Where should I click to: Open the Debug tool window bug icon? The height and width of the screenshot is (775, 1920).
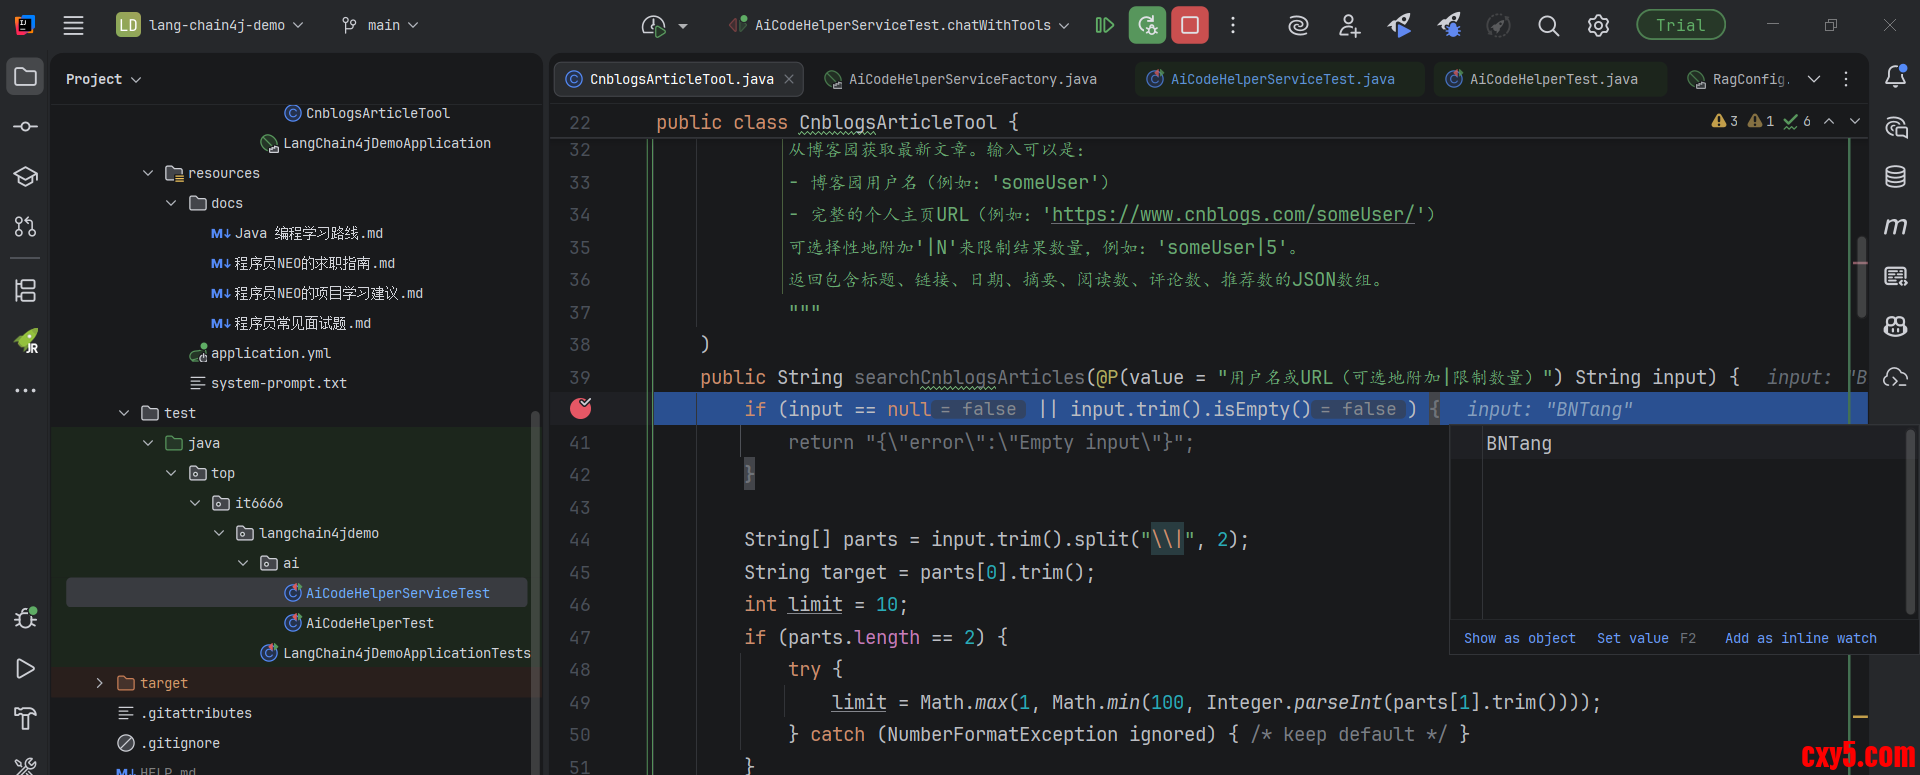(x=26, y=618)
